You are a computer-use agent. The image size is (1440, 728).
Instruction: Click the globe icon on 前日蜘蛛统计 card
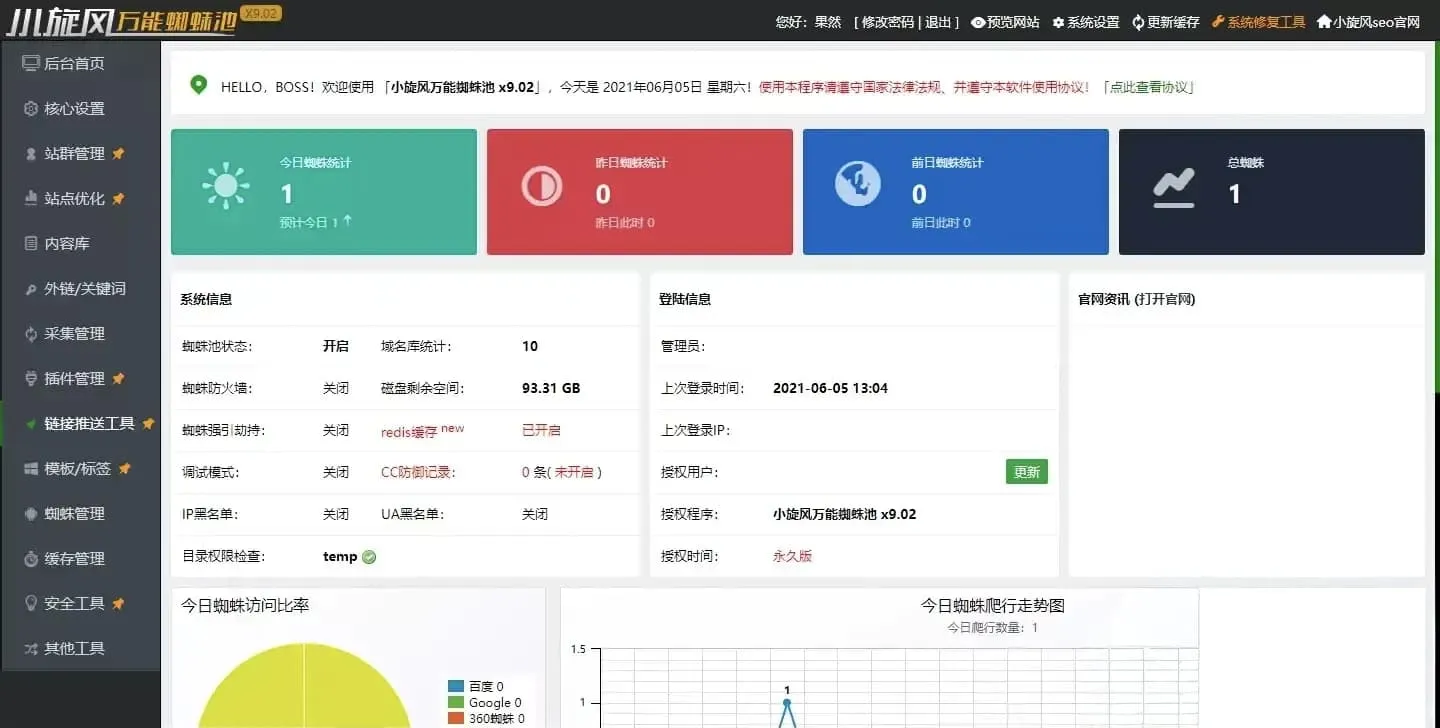coord(858,184)
